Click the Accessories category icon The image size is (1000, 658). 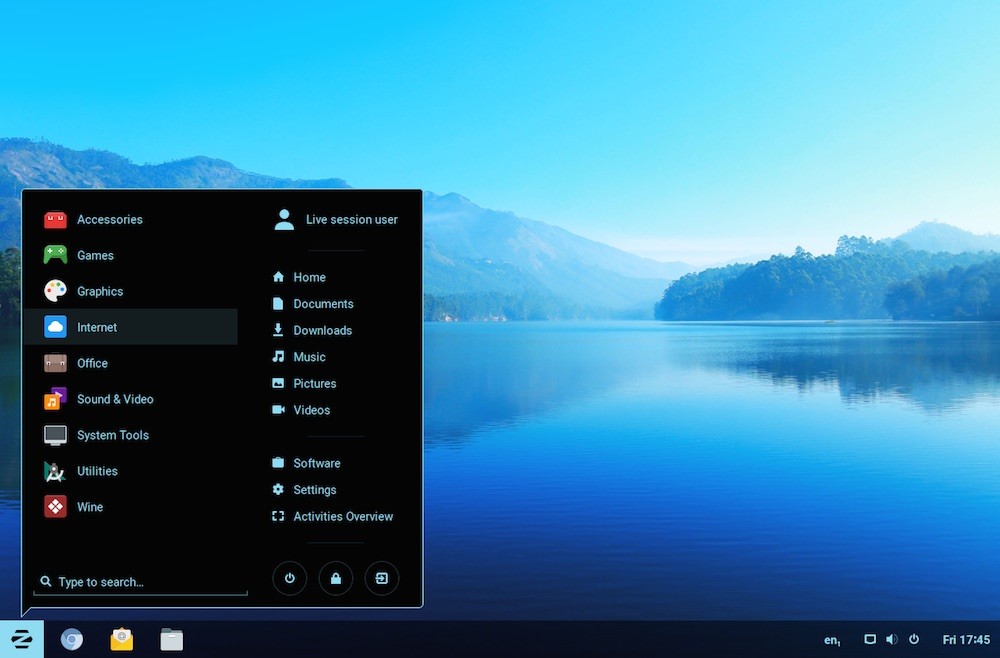53,219
